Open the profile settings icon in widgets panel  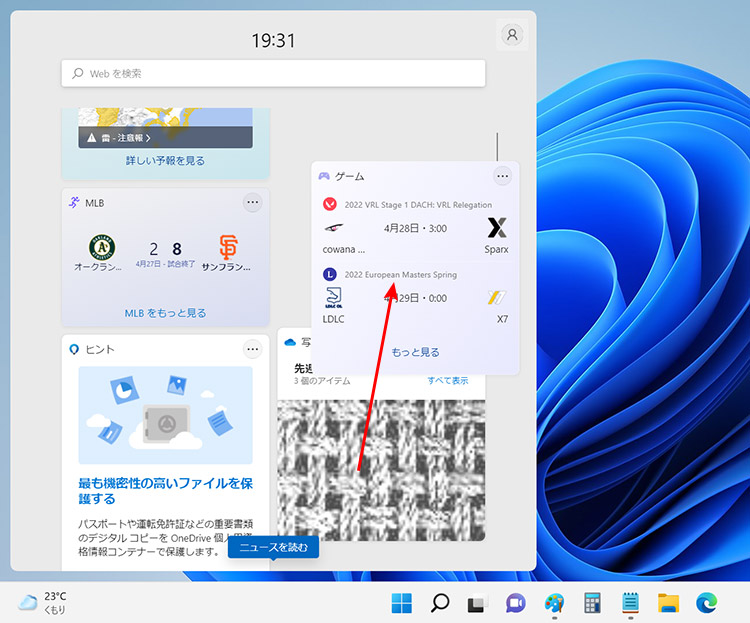click(x=512, y=34)
